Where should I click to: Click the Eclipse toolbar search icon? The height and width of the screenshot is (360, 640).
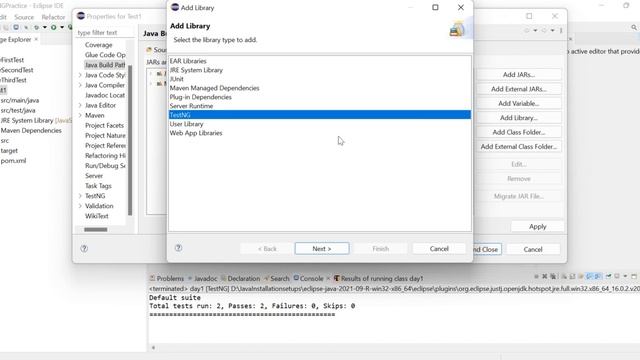click(634, 27)
